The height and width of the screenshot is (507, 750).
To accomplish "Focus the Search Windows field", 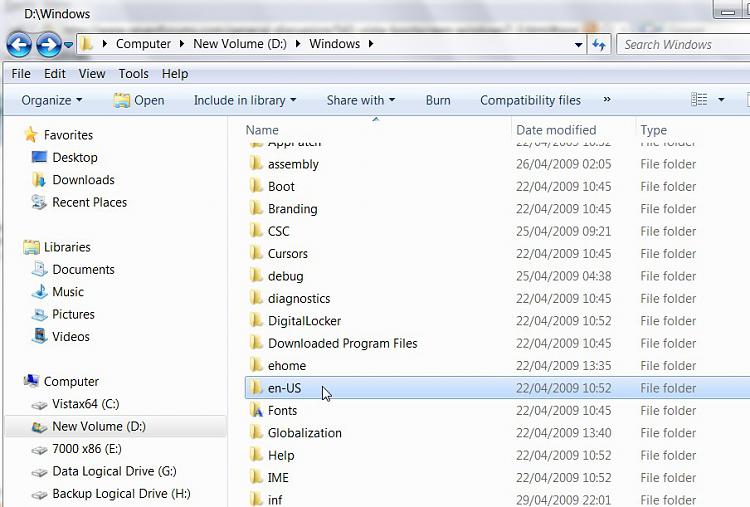I will [683, 44].
